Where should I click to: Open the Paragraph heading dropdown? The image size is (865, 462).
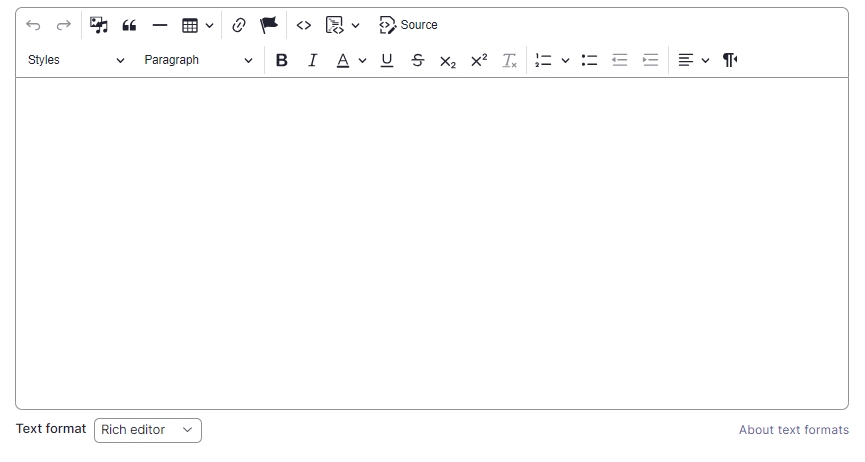[198, 60]
